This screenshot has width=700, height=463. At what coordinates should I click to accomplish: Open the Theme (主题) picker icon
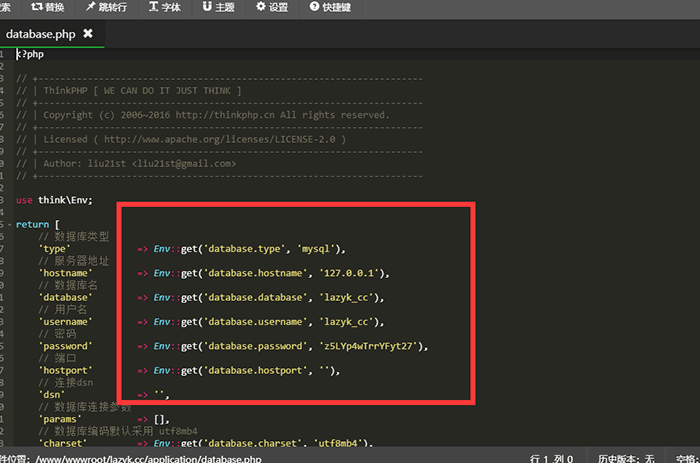coord(207,7)
